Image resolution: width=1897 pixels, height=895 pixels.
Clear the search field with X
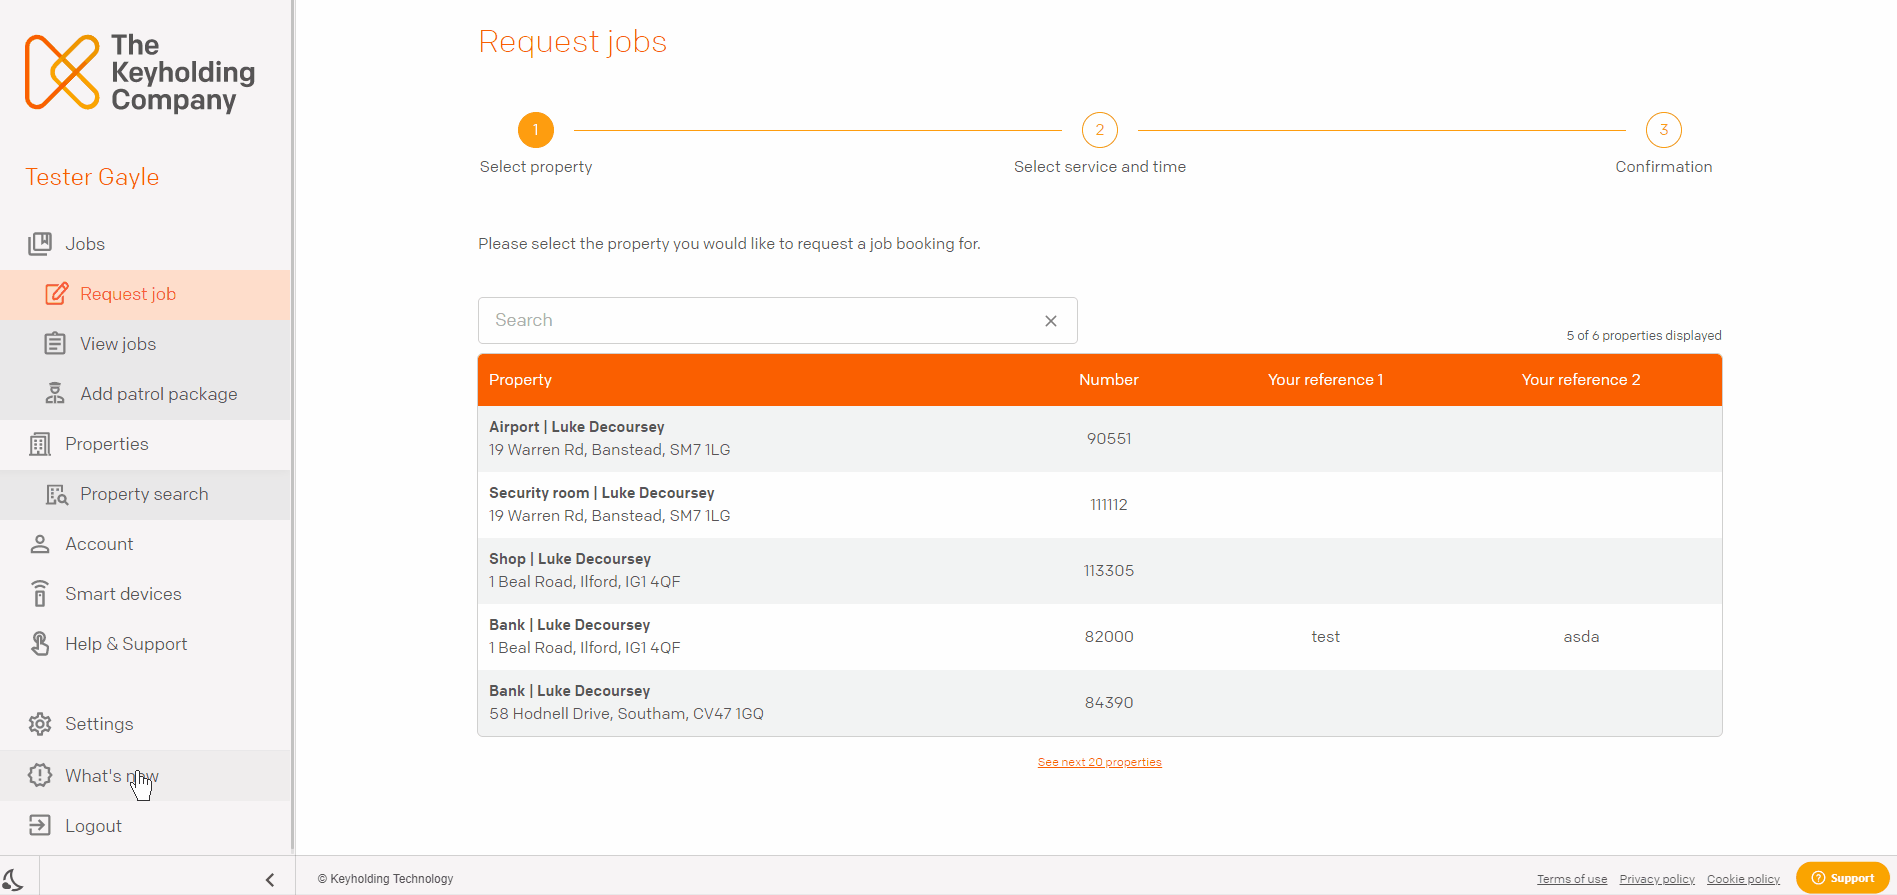tap(1051, 321)
